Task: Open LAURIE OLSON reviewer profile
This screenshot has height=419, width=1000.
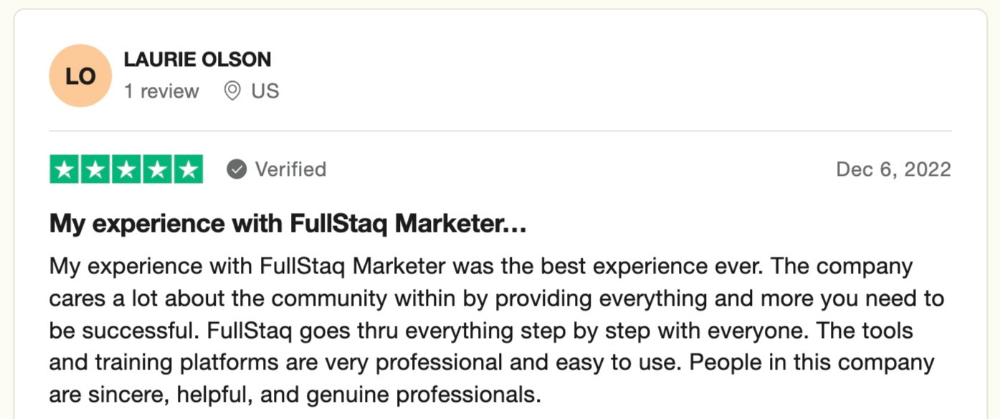Action: pos(197,59)
